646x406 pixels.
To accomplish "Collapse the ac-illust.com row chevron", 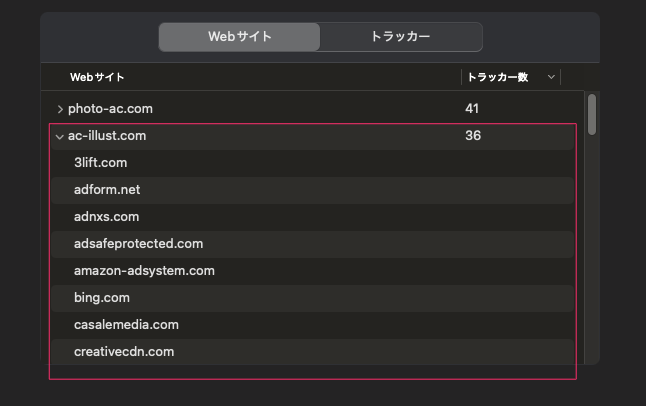I will click(x=60, y=136).
